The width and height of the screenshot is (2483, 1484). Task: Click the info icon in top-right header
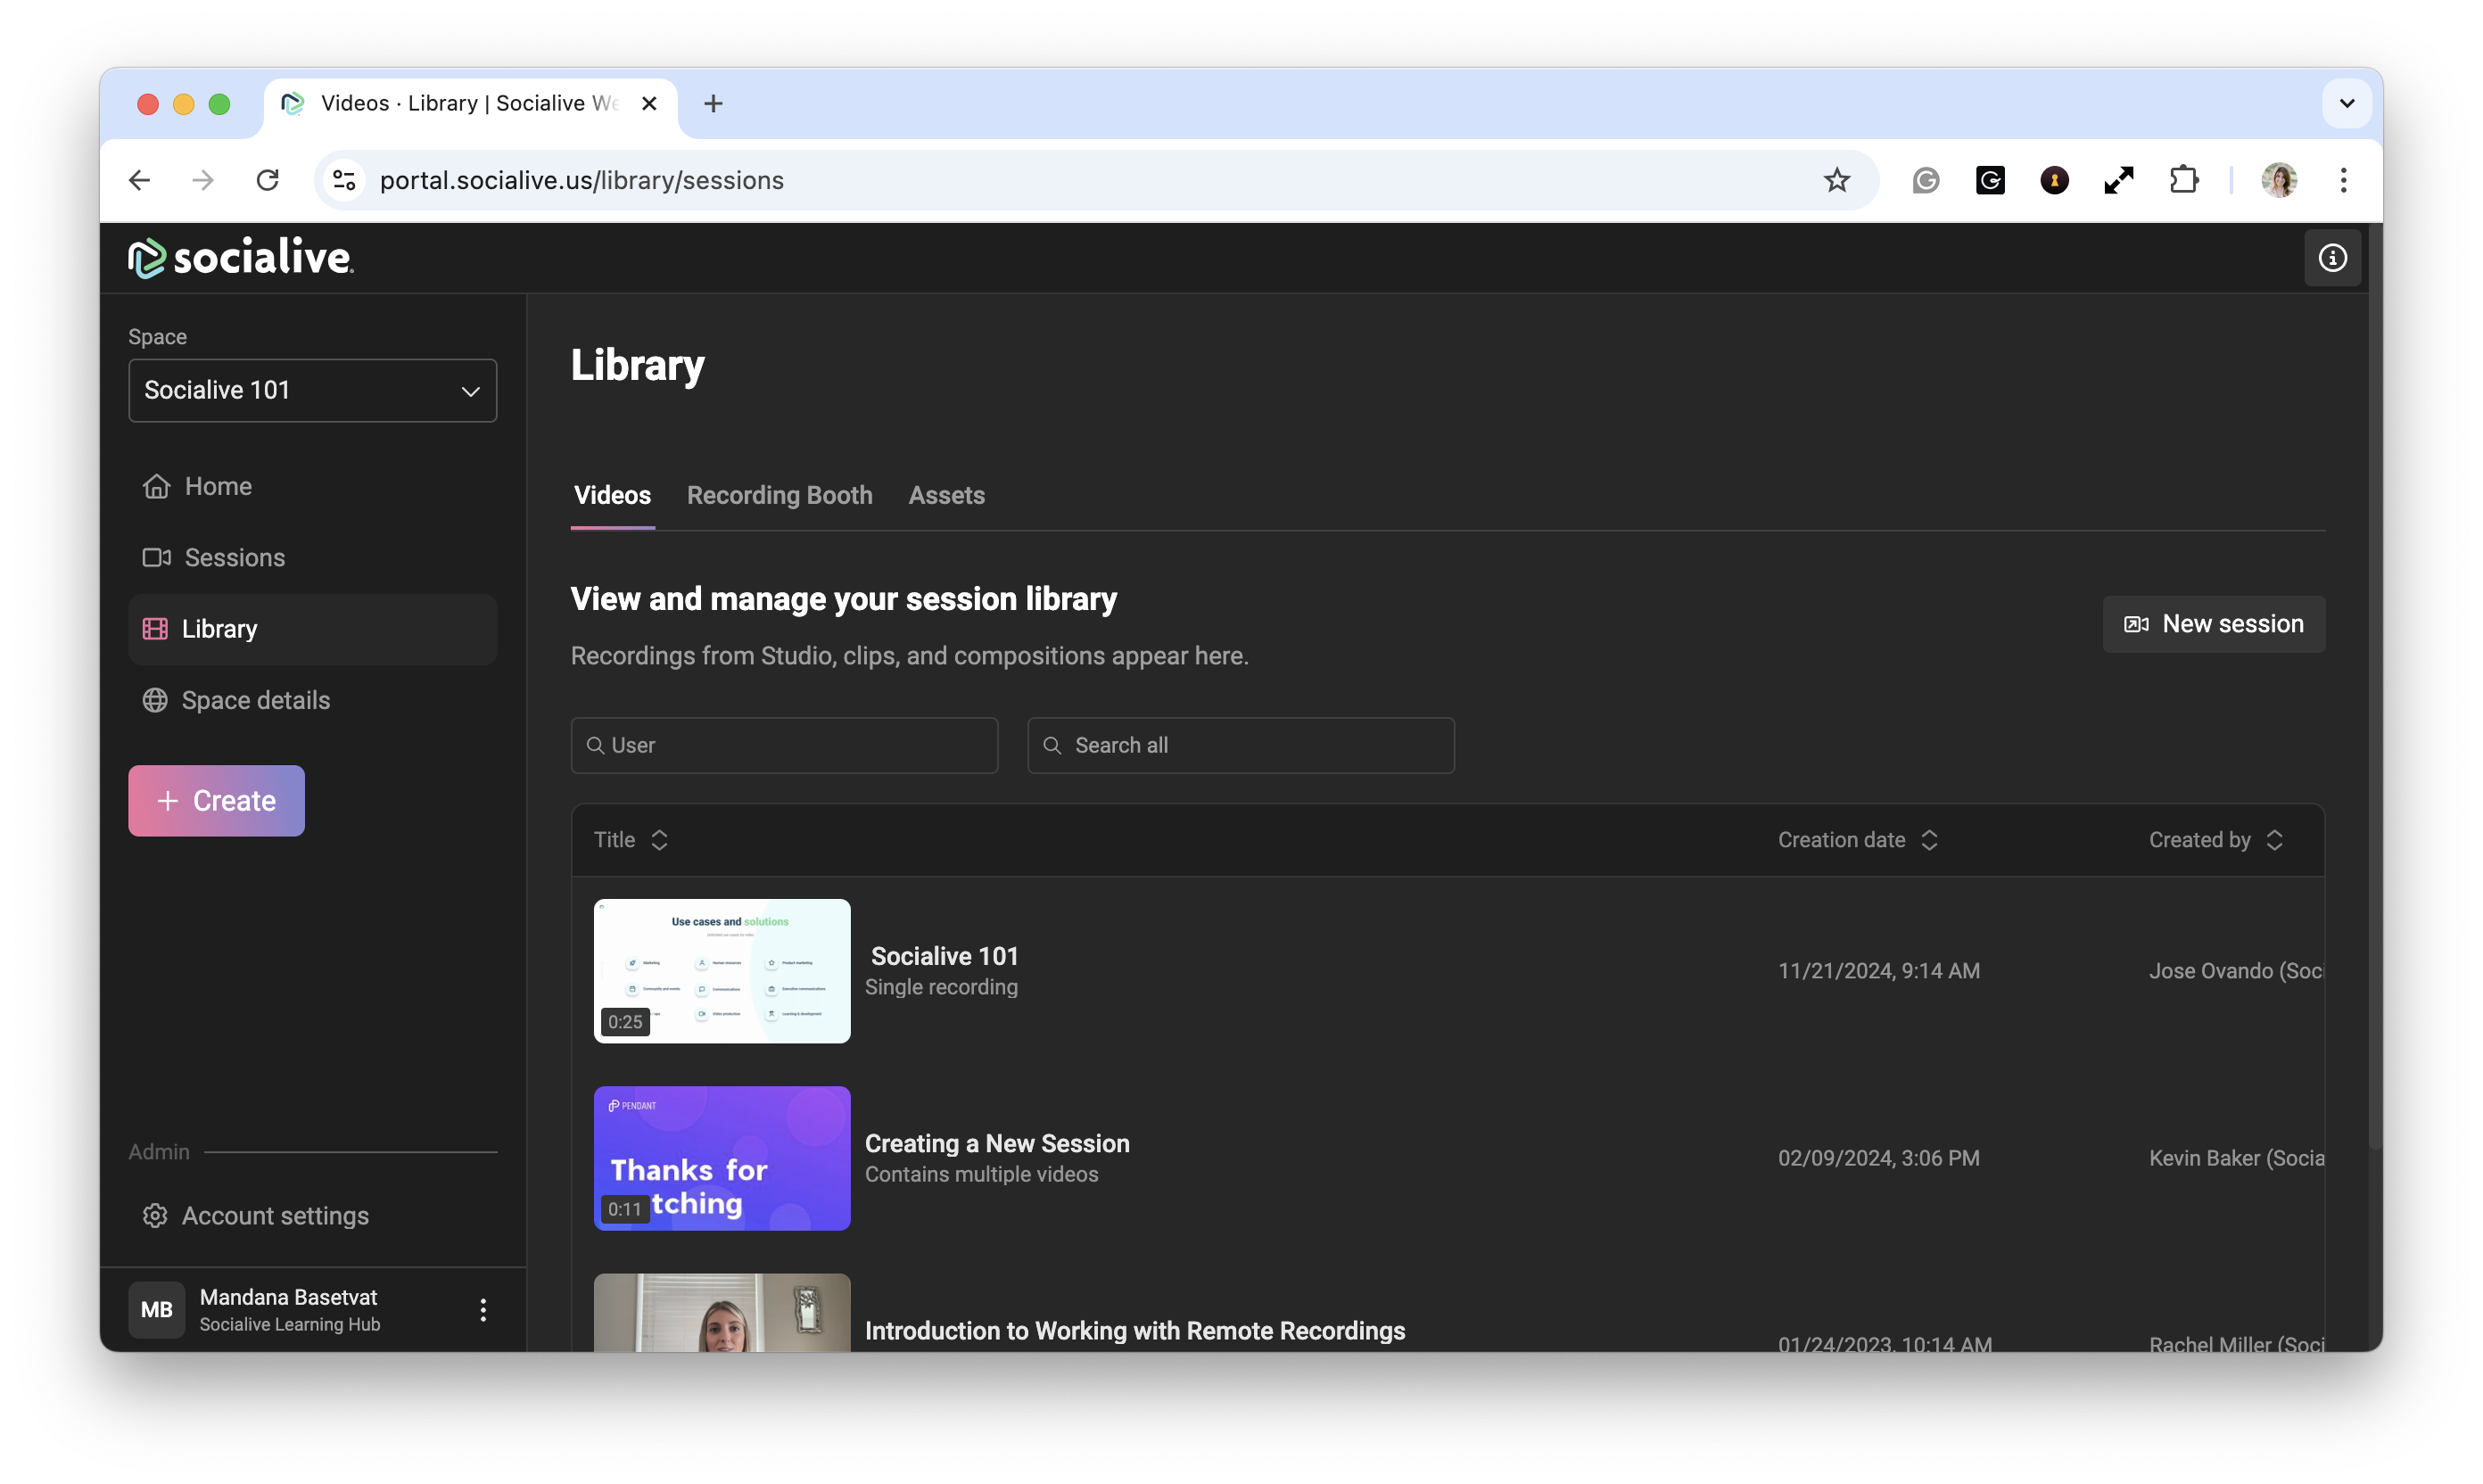click(x=2332, y=258)
